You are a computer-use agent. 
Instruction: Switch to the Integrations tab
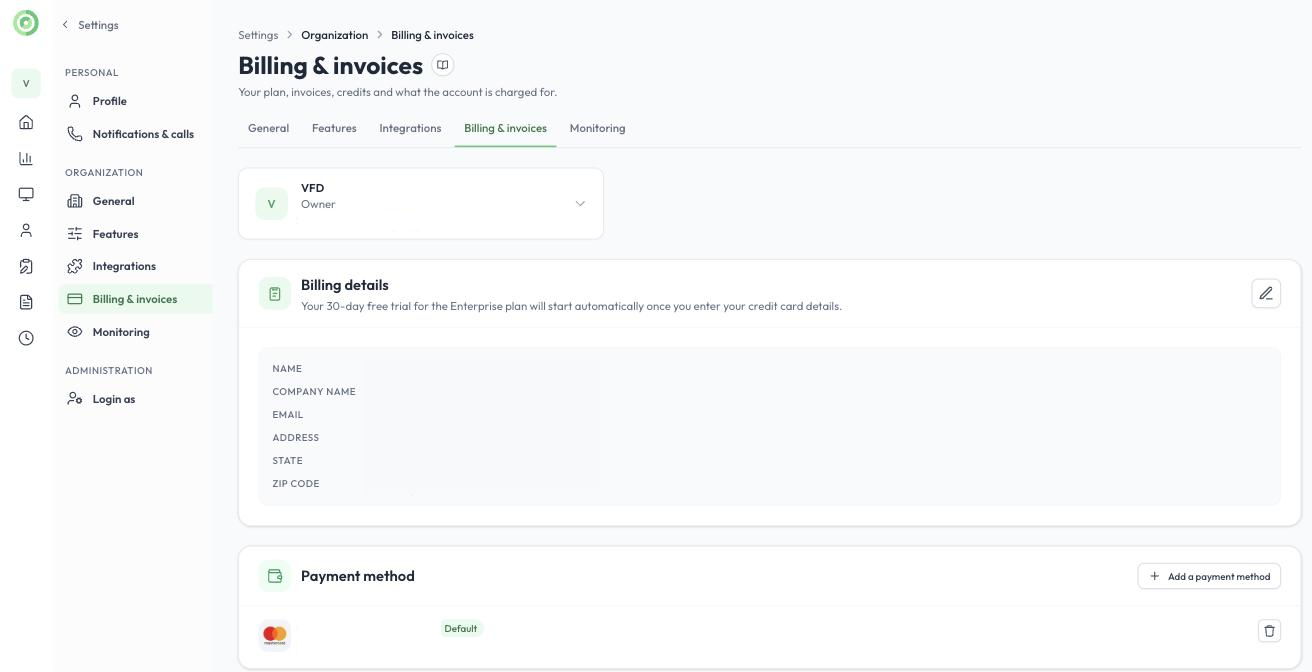[410, 128]
